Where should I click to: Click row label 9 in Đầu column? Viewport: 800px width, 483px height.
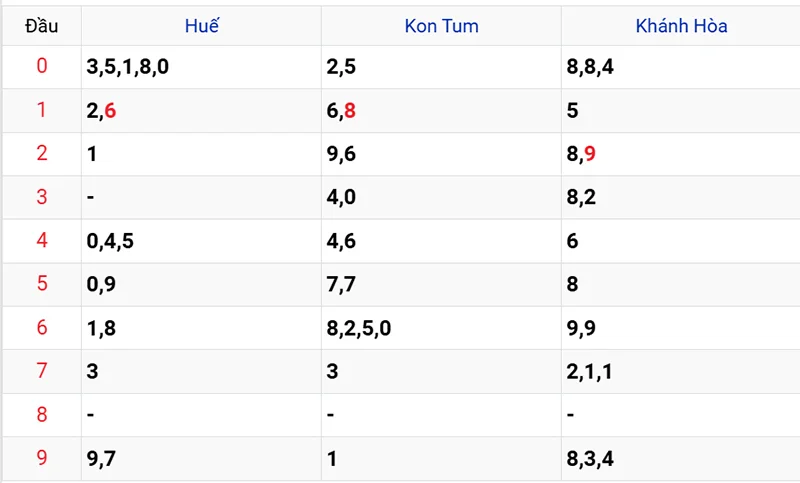tap(41, 458)
